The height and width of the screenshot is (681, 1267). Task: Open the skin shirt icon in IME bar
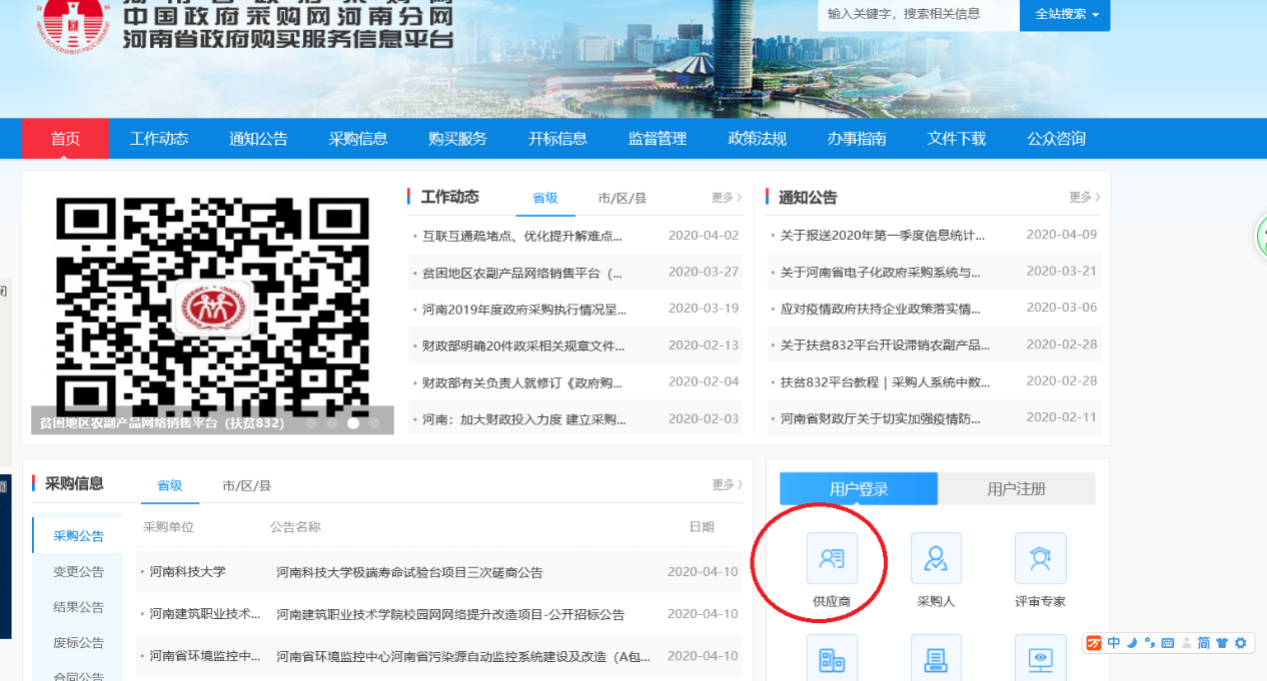click(x=1222, y=643)
